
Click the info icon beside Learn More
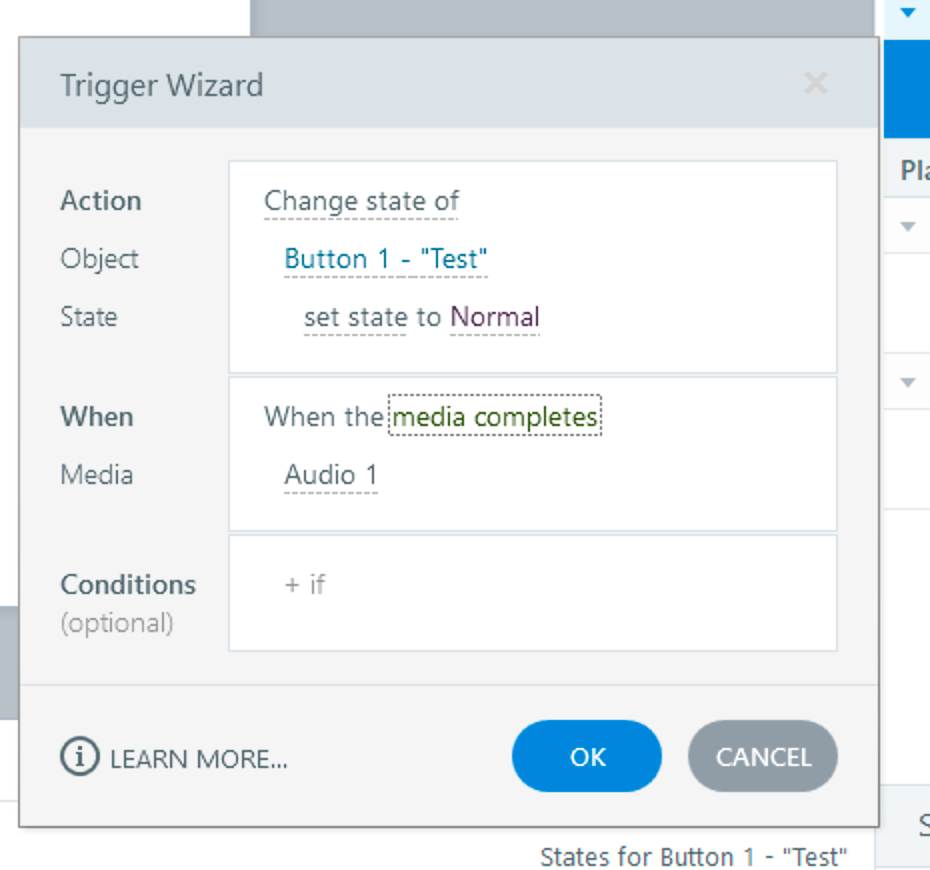pyautogui.click(x=79, y=757)
